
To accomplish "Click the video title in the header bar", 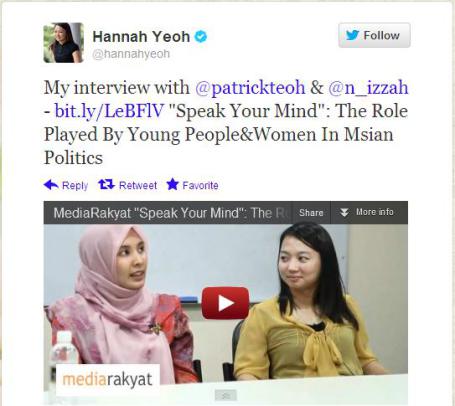I will (x=171, y=213).
